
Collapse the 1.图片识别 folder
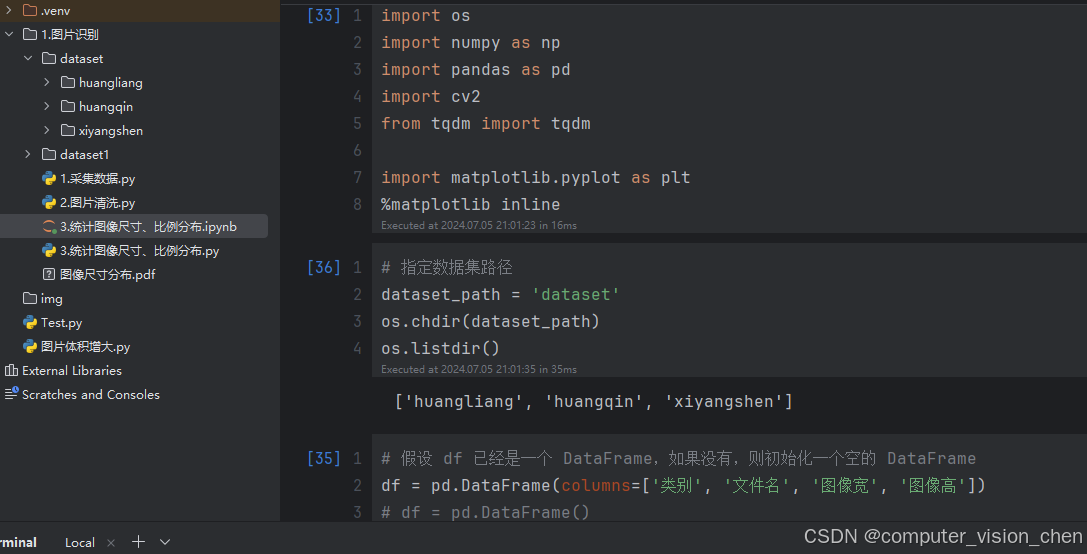point(9,35)
